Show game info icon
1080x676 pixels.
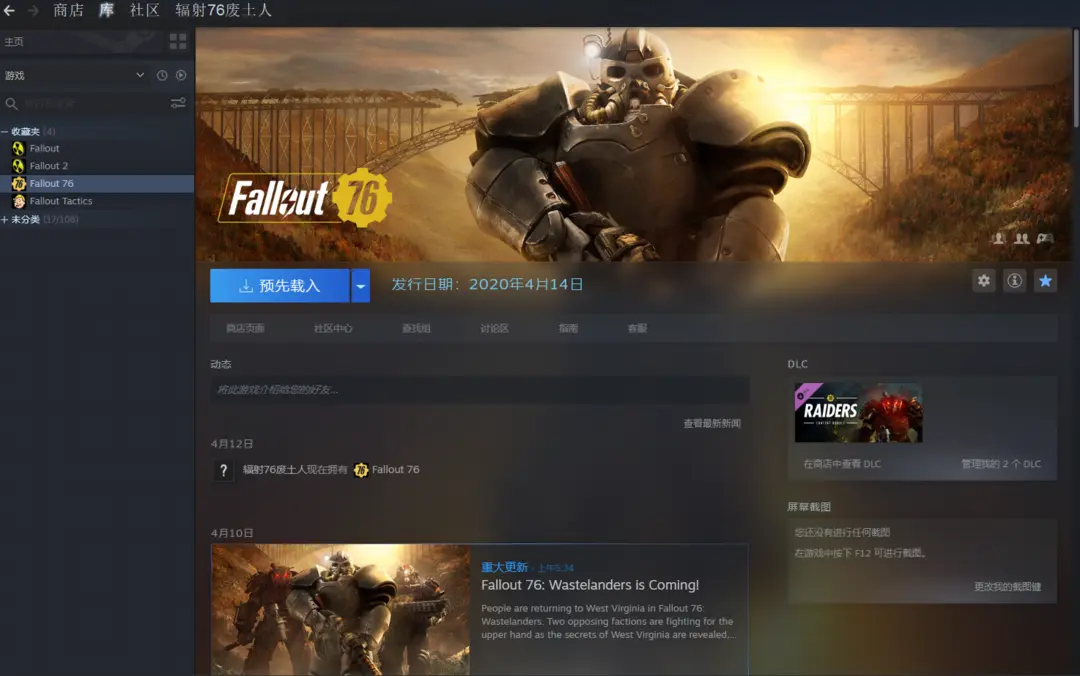[1015, 280]
